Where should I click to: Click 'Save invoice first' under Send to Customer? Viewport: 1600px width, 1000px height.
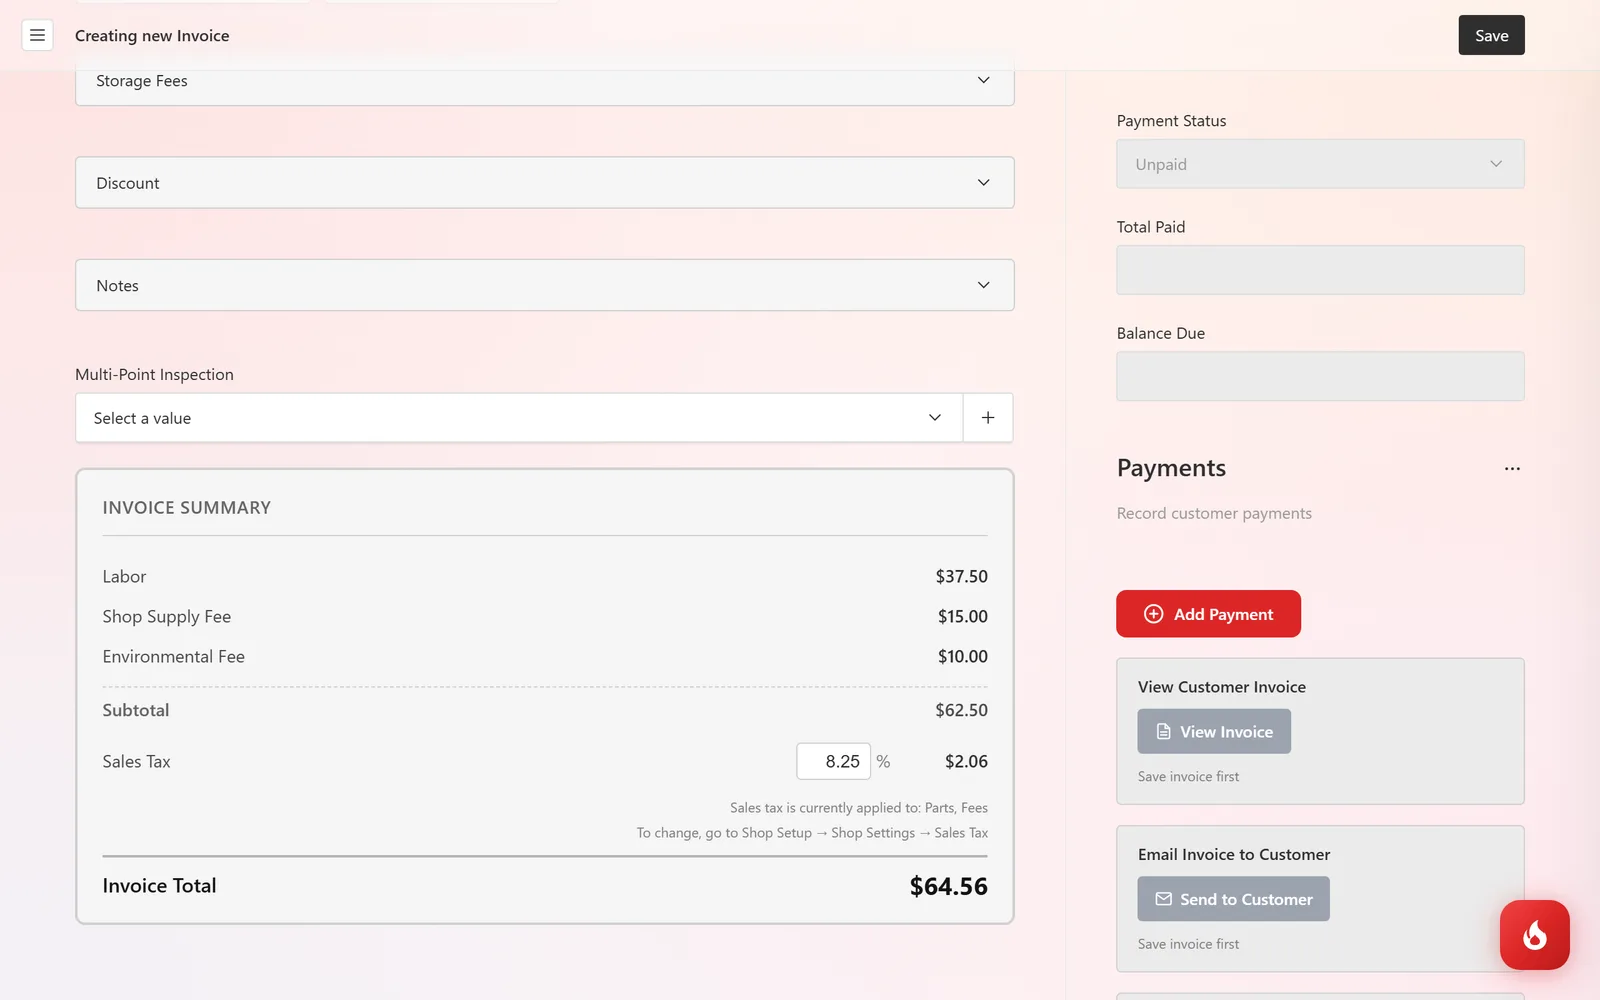click(1188, 944)
